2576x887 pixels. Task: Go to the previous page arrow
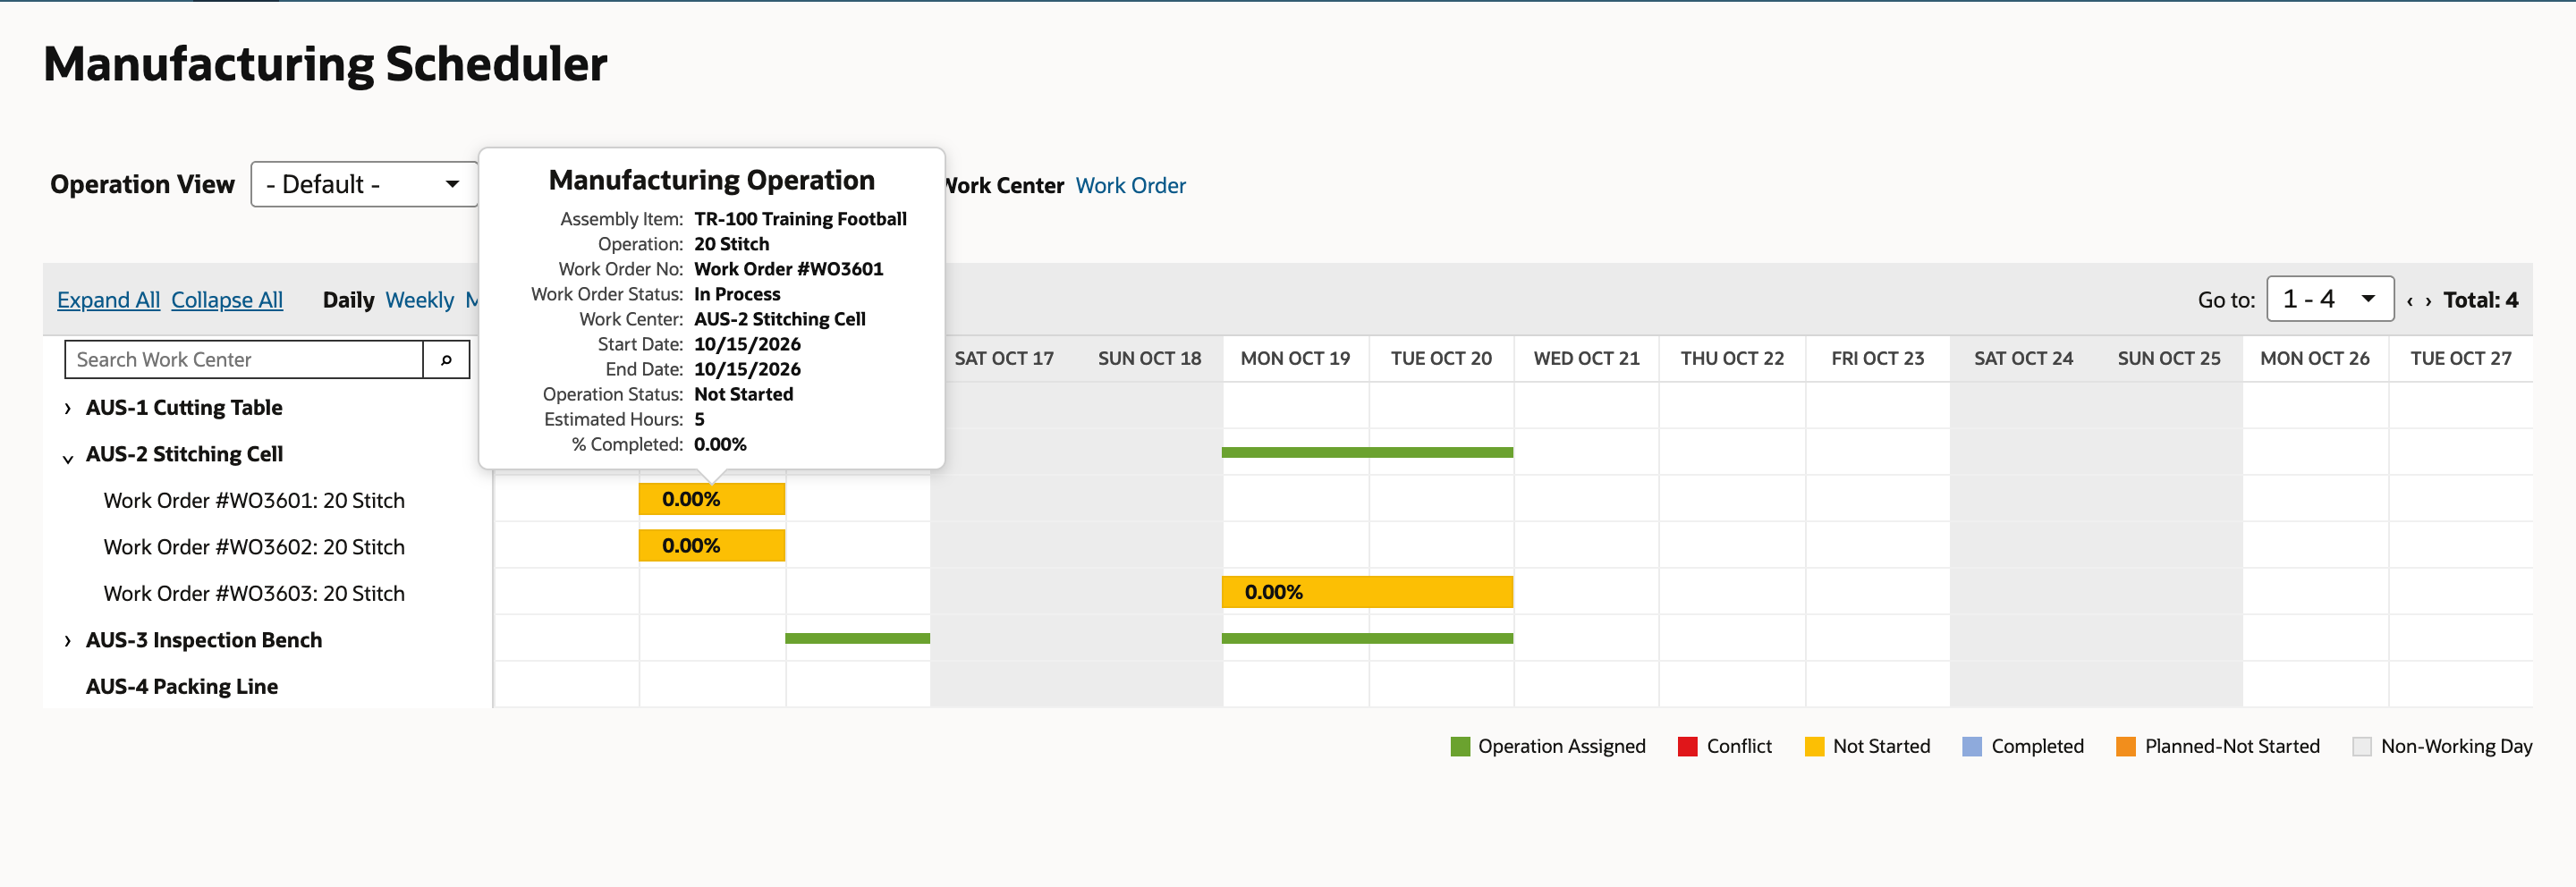pyautogui.click(x=2410, y=300)
